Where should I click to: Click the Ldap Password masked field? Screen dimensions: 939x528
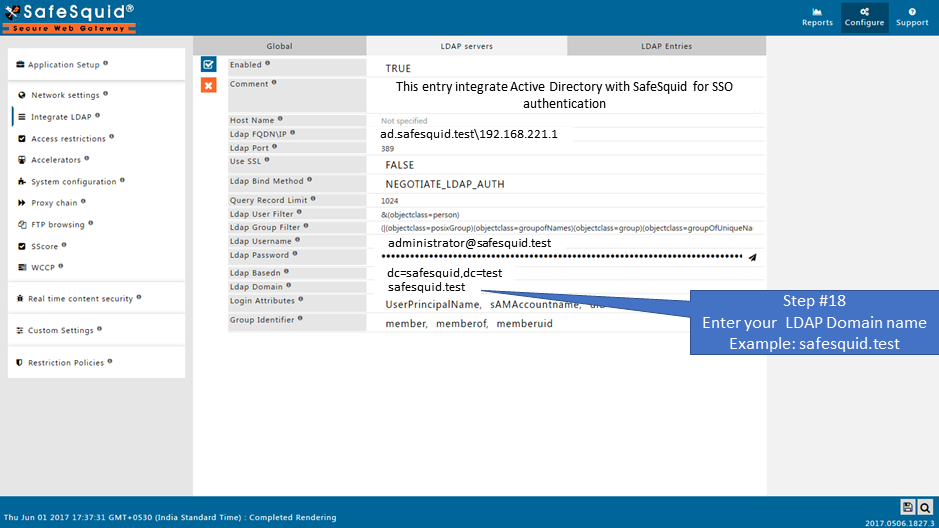[x=562, y=256]
